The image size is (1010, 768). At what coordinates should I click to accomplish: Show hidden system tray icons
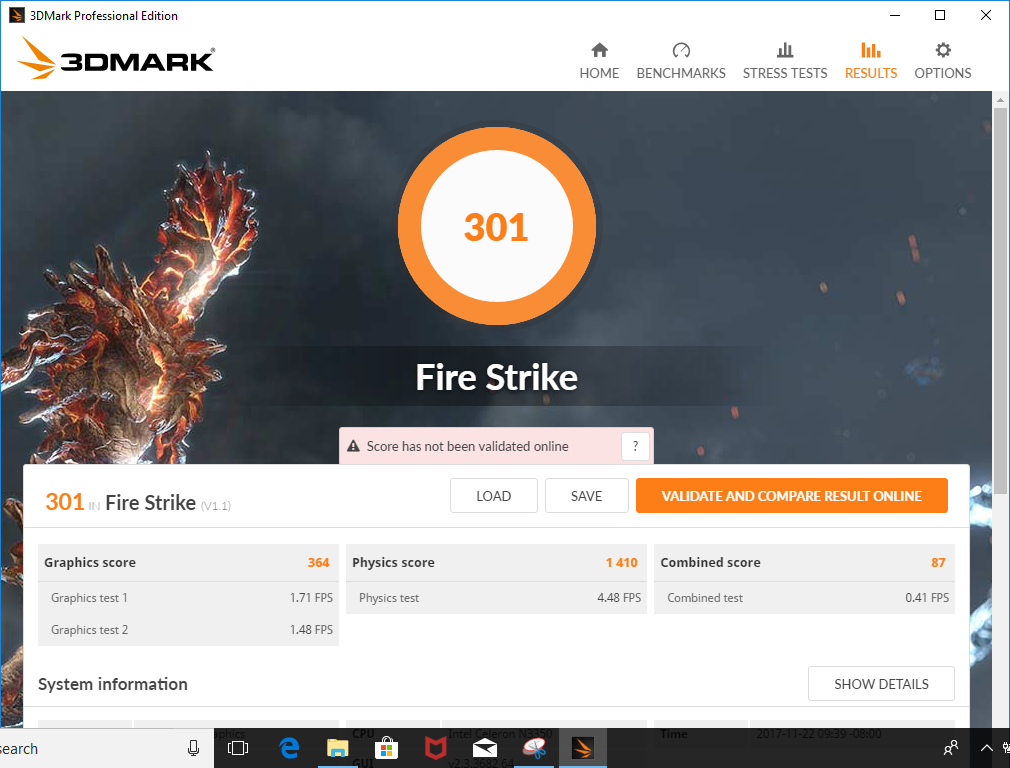(986, 748)
